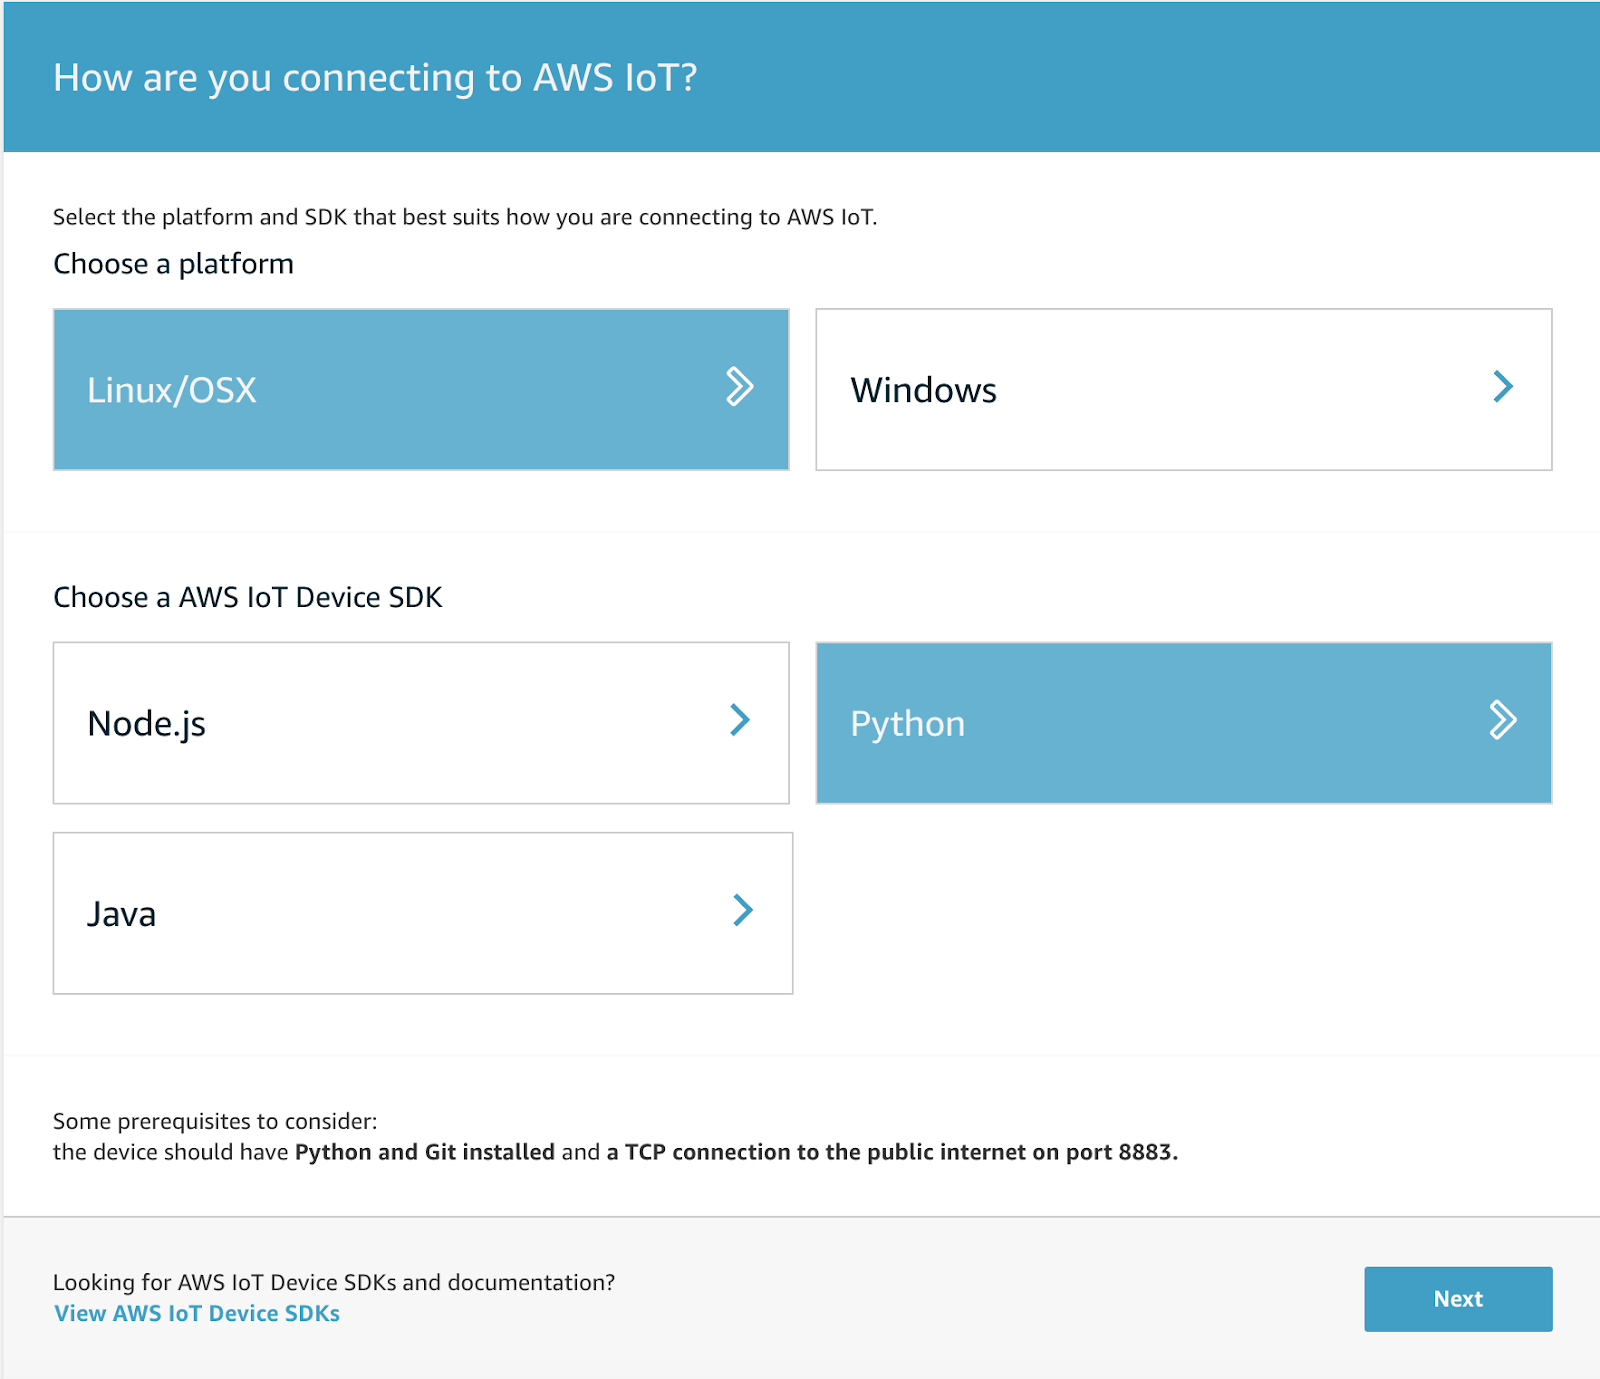Select the Python SDK card
This screenshot has height=1379, width=1600.
point(1184,723)
